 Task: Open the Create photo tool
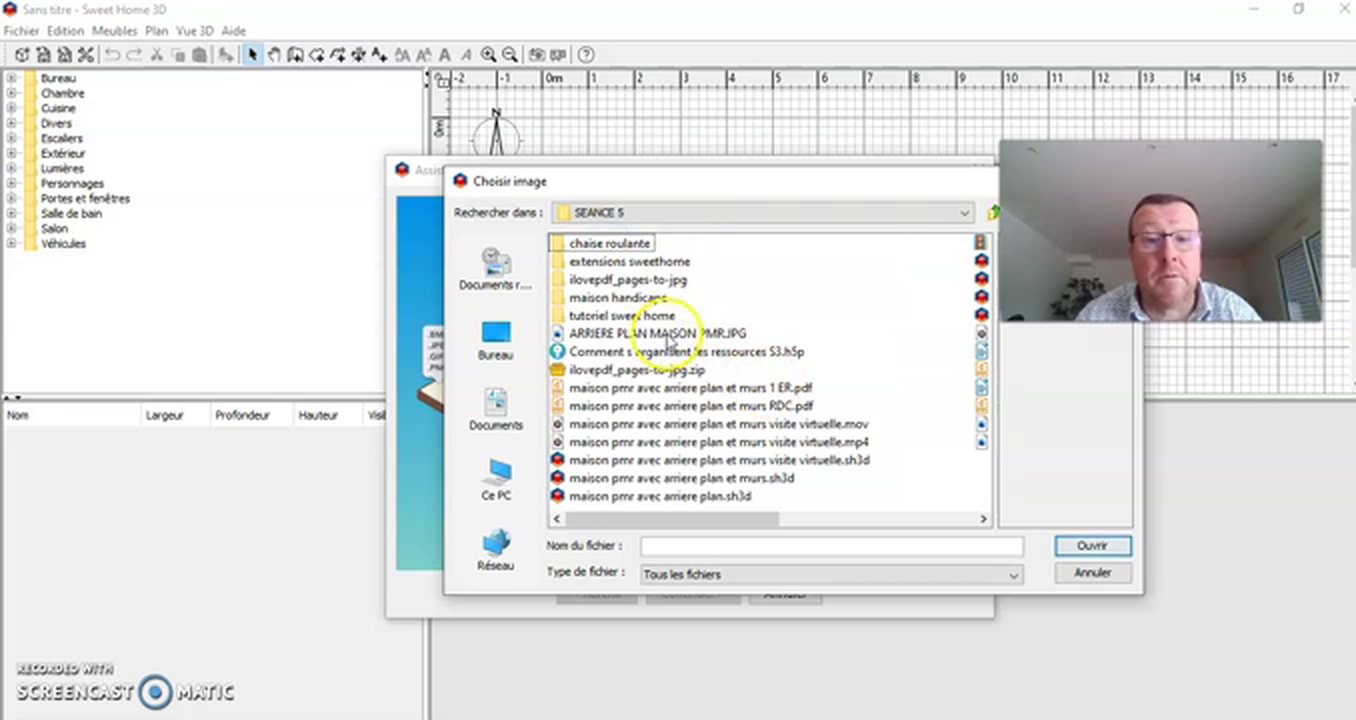point(536,55)
